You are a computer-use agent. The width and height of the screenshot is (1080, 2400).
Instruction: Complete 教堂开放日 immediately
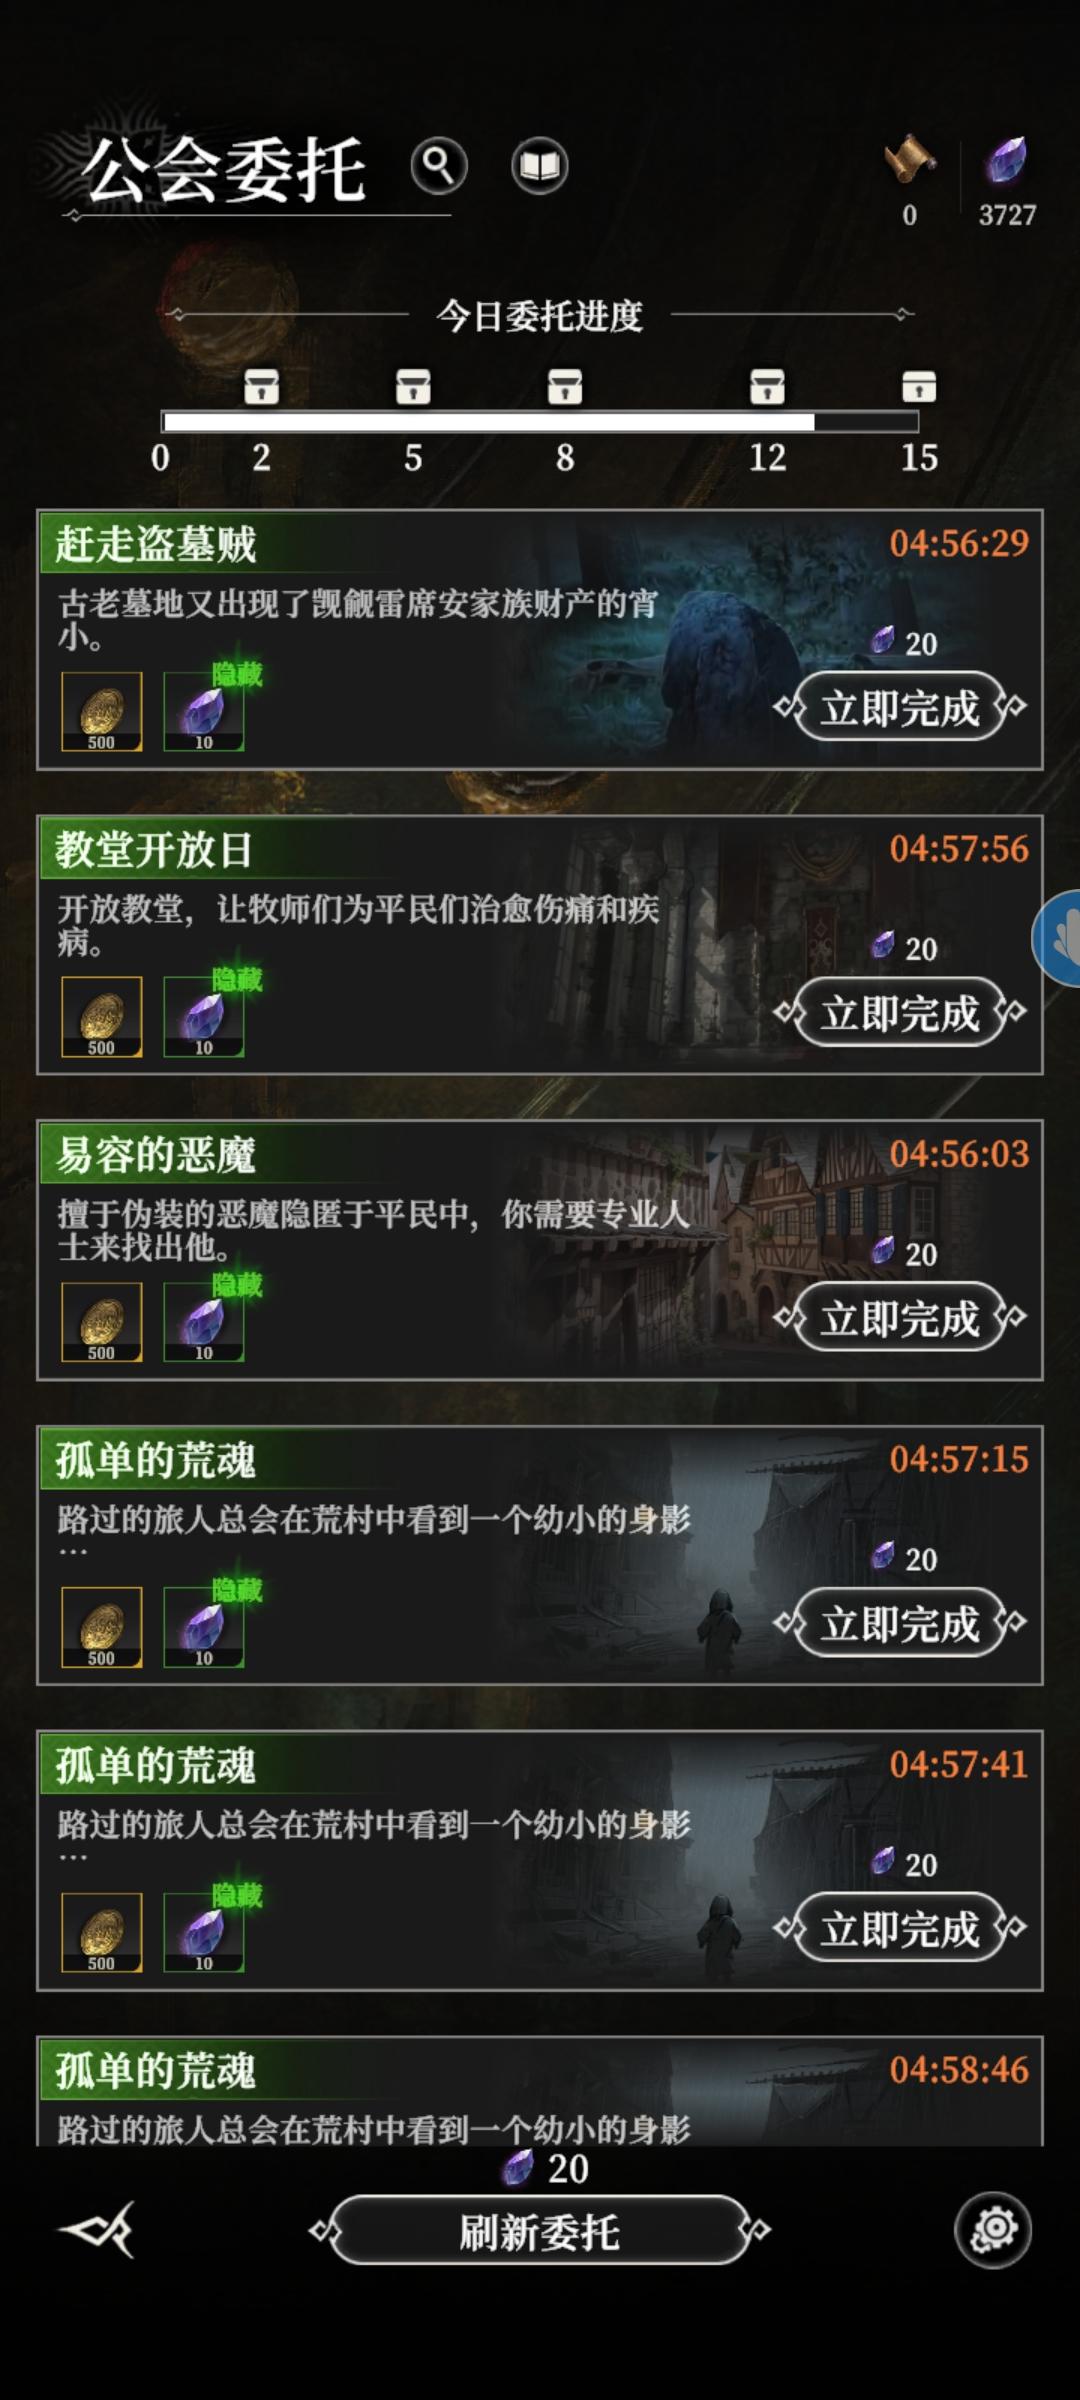click(900, 1013)
